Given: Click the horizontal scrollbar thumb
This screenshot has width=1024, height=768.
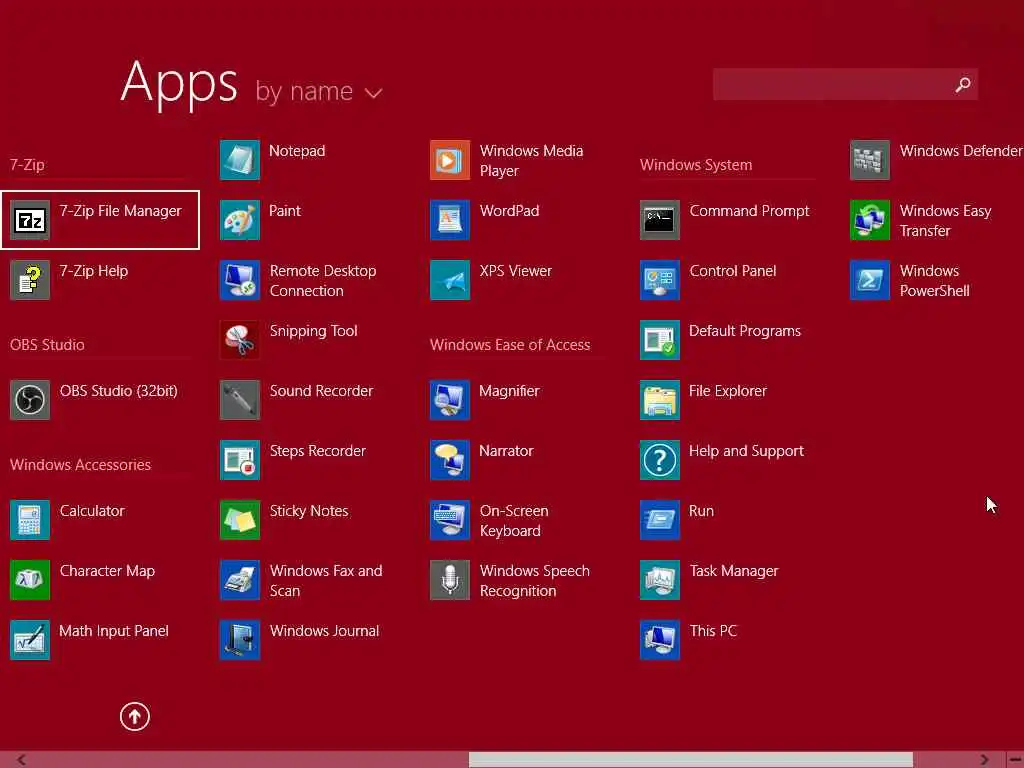Looking at the screenshot, I should pyautogui.click(x=691, y=760).
